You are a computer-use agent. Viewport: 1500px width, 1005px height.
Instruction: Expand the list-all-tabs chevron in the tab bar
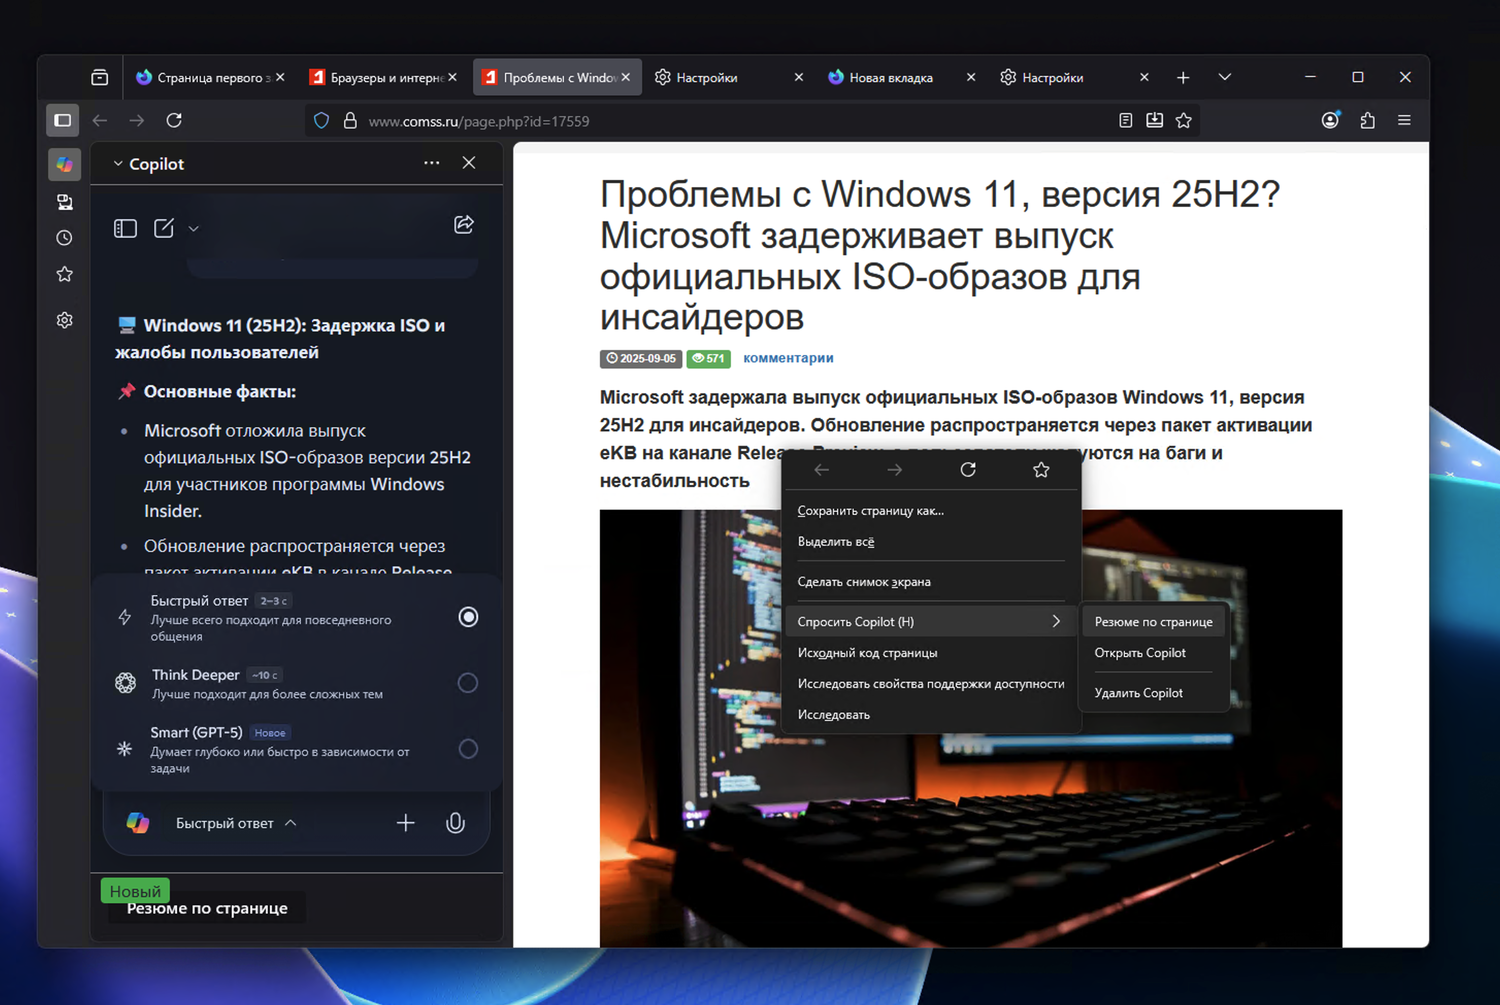tap(1225, 77)
